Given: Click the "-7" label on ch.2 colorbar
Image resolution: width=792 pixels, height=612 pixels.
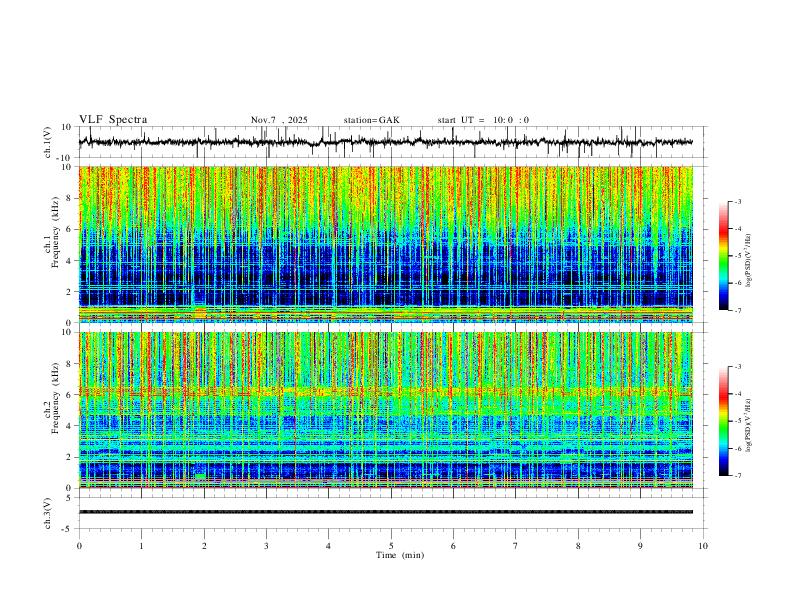Looking at the screenshot, I should pyautogui.click(x=738, y=476).
